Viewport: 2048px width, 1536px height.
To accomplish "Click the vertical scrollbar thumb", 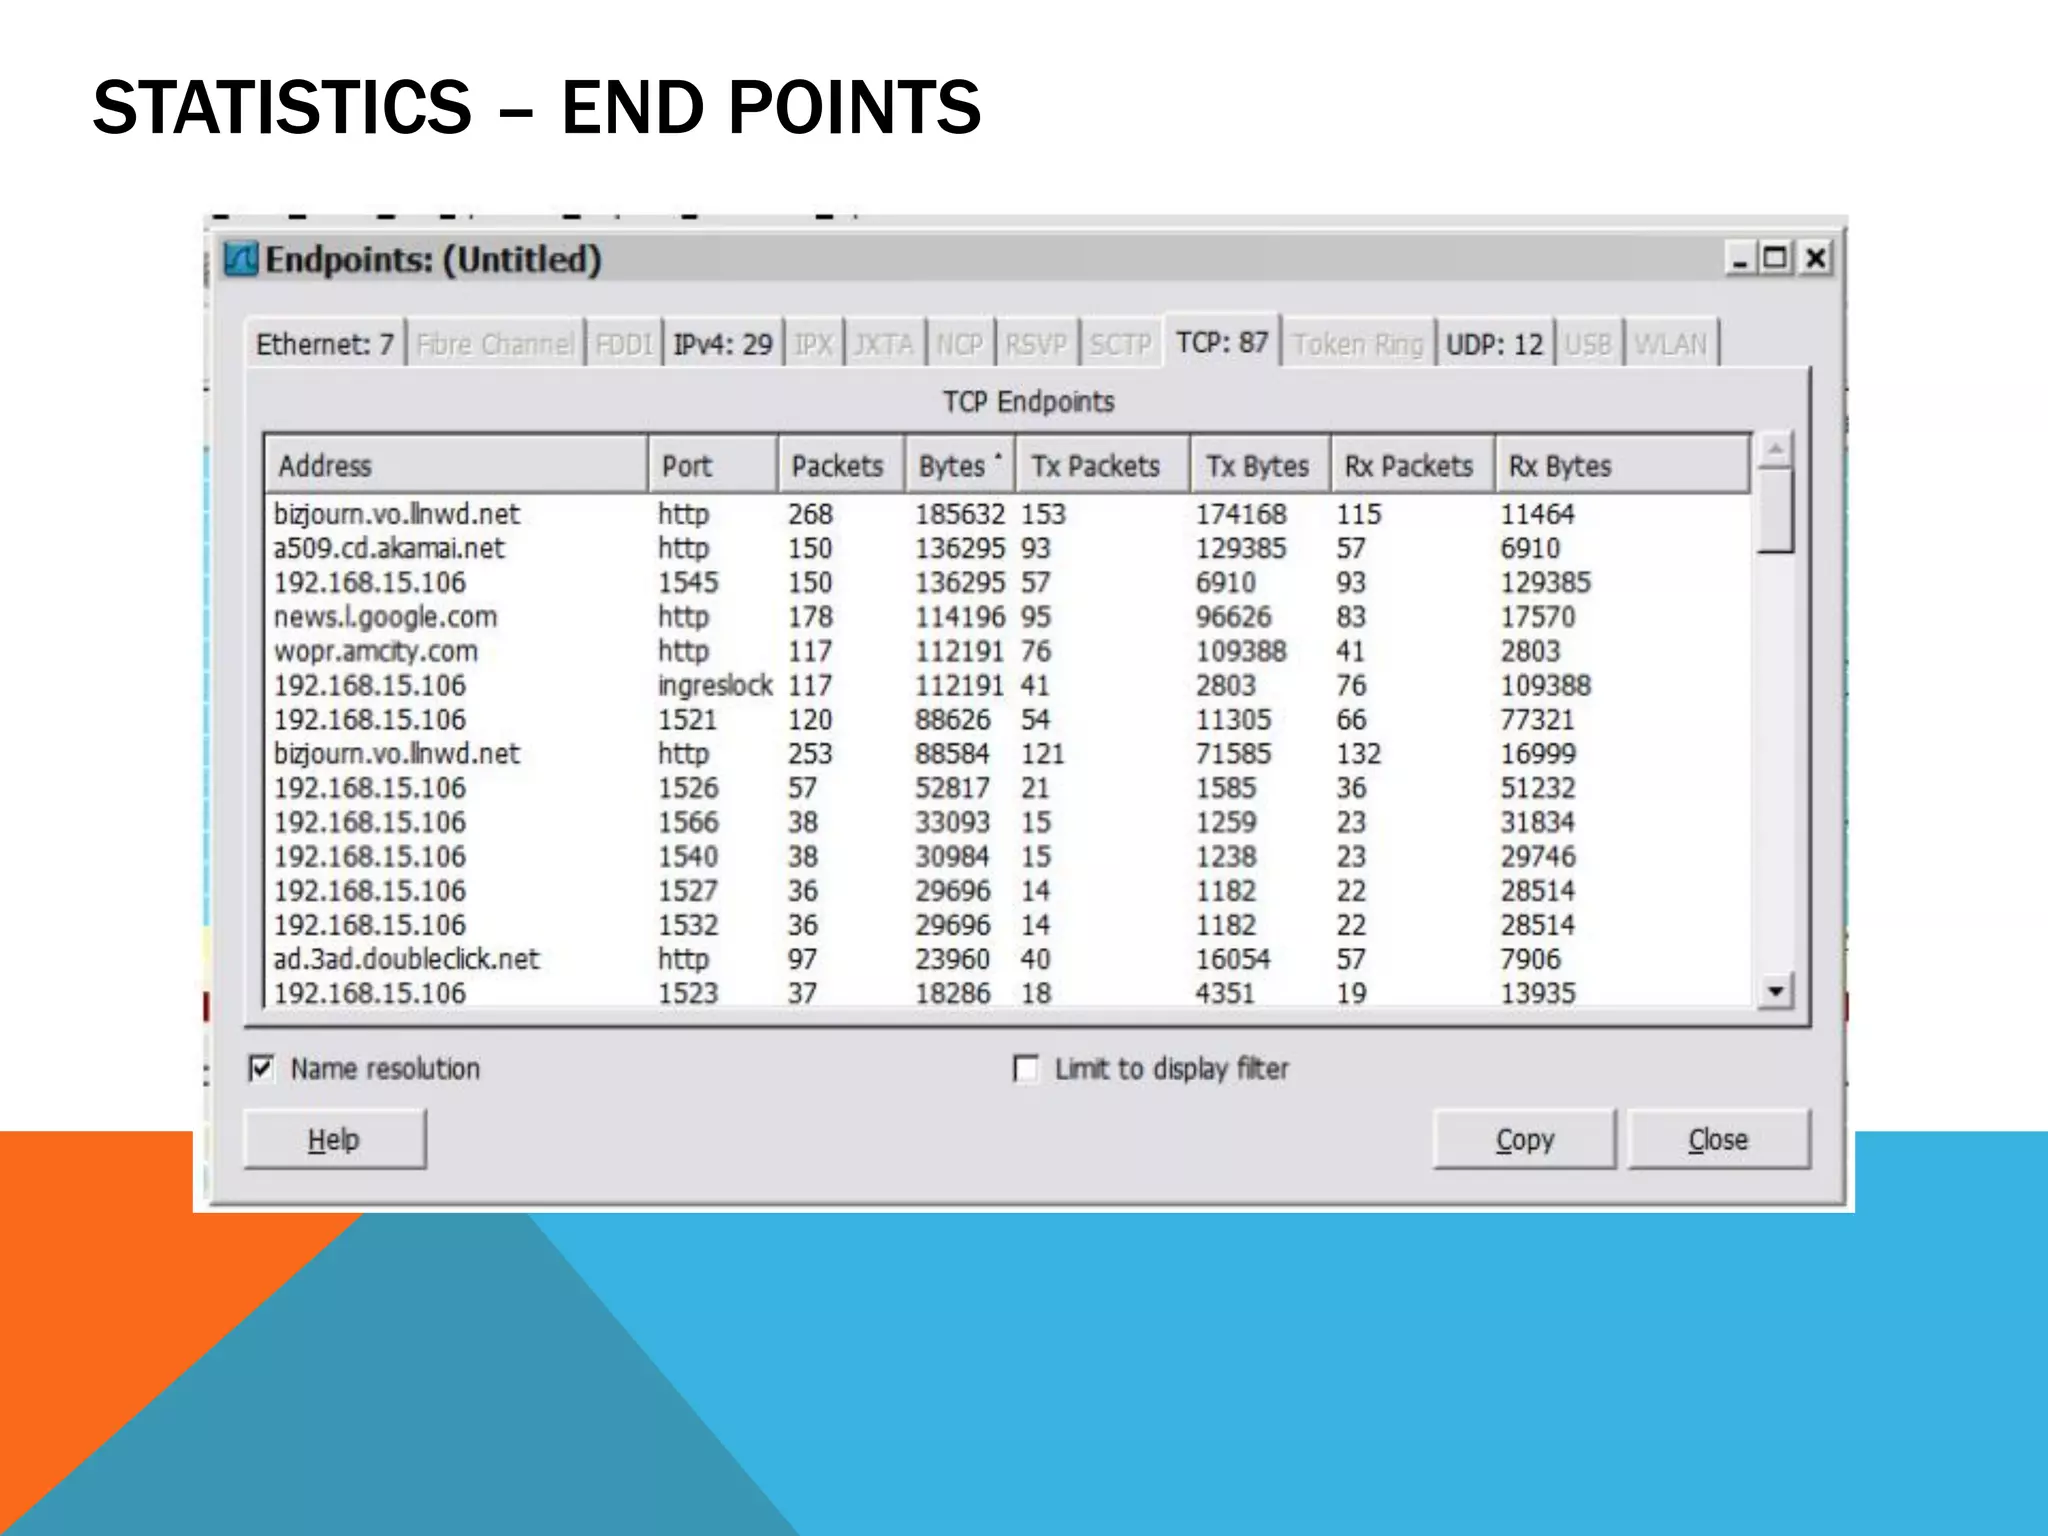I will (1775, 510).
